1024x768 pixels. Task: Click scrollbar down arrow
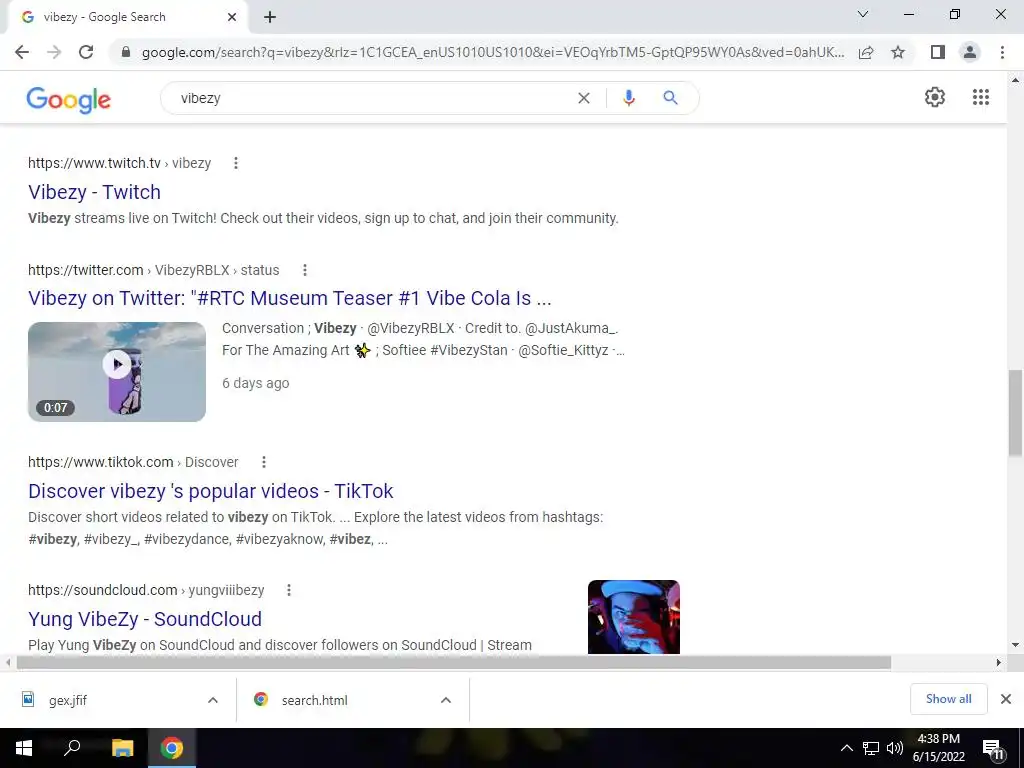[x=1016, y=645]
